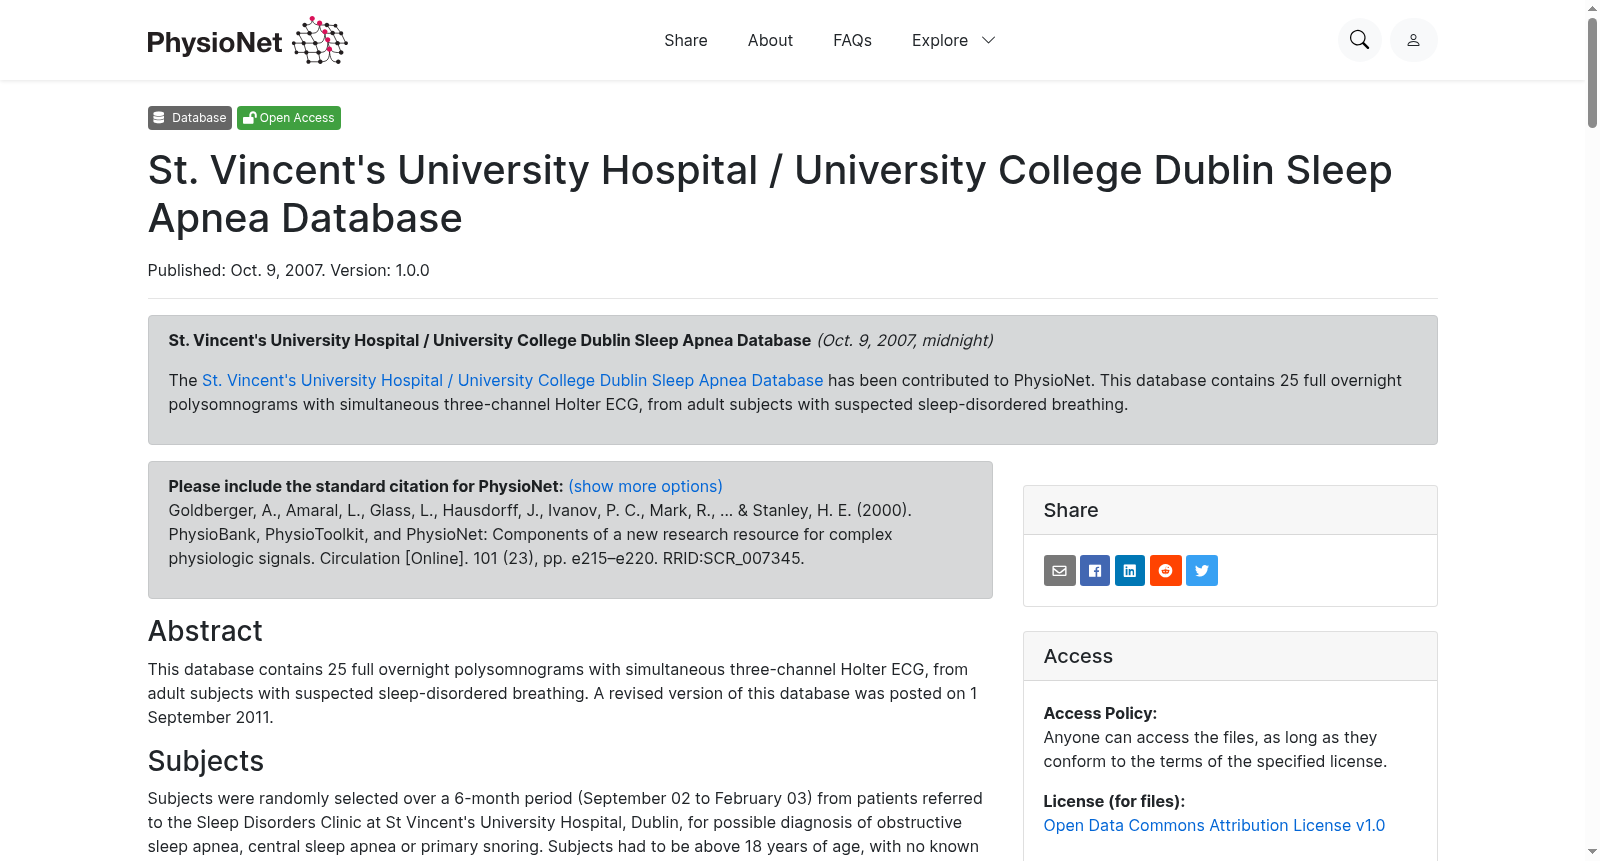This screenshot has height=861, width=1600.
Task: Click the page vertical scrollbar thumb
Action: (x=1592, y=72)
